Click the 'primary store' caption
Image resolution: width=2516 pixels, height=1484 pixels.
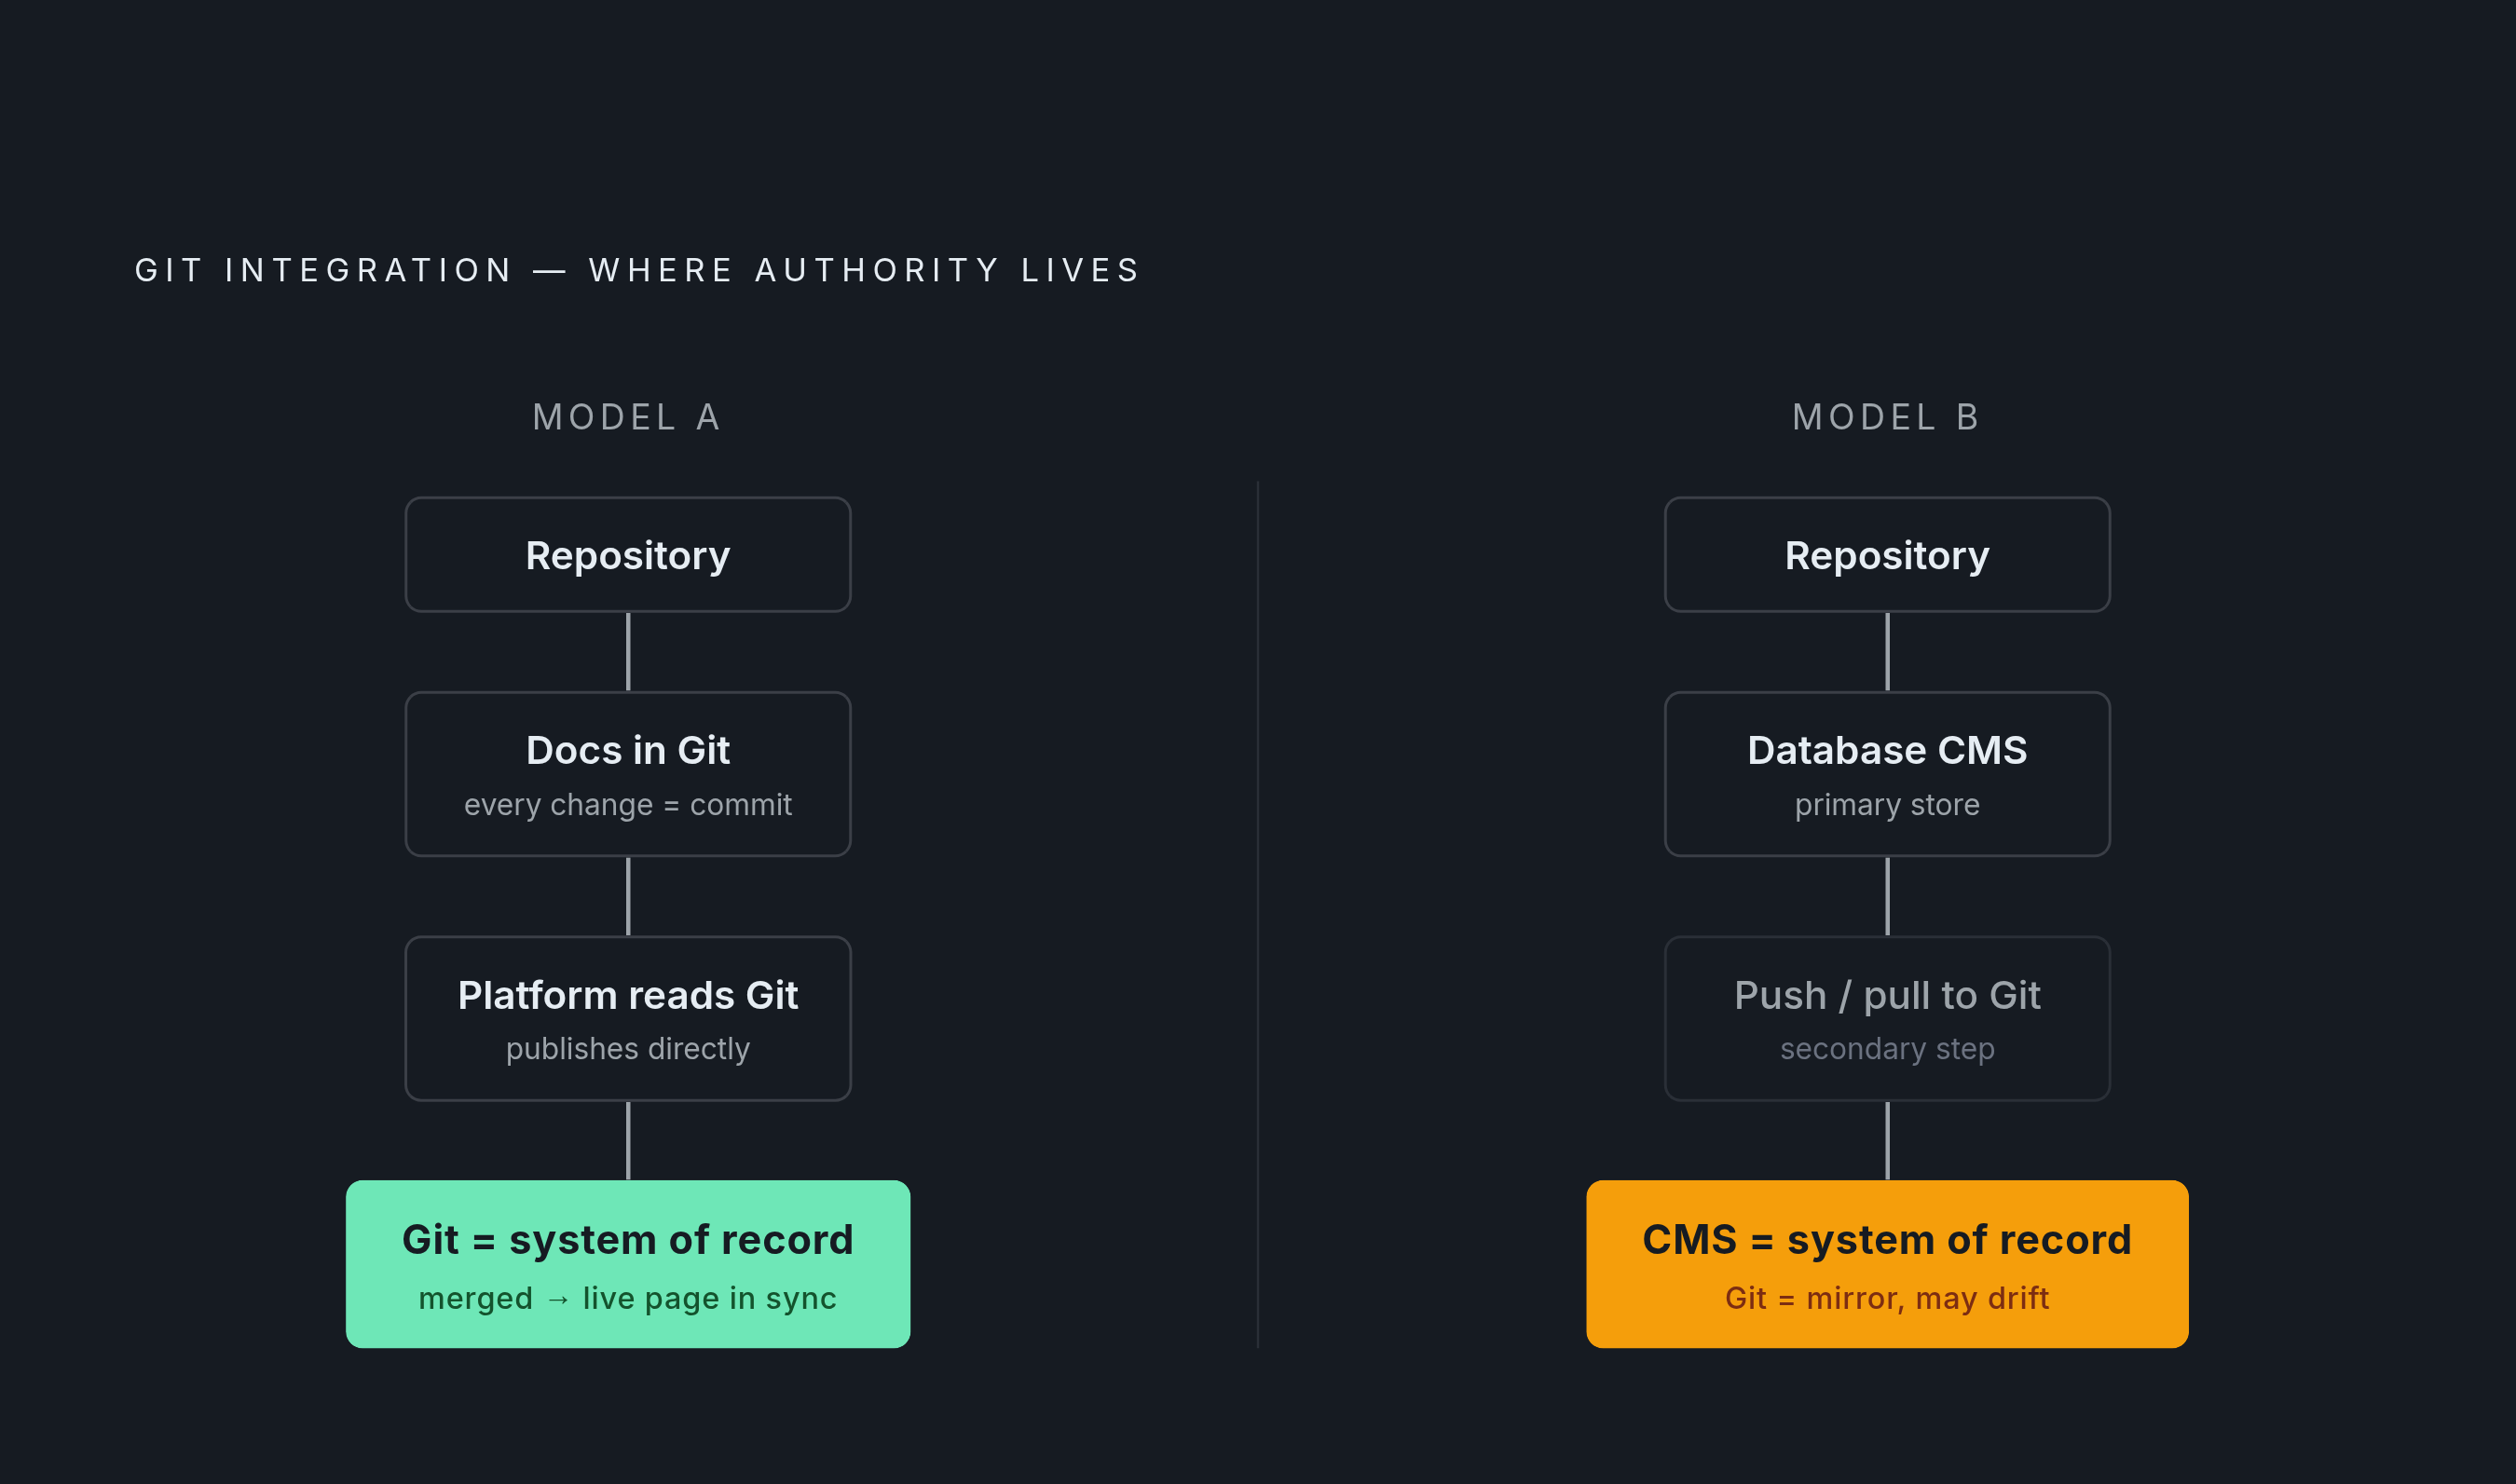pos(1887,805)
